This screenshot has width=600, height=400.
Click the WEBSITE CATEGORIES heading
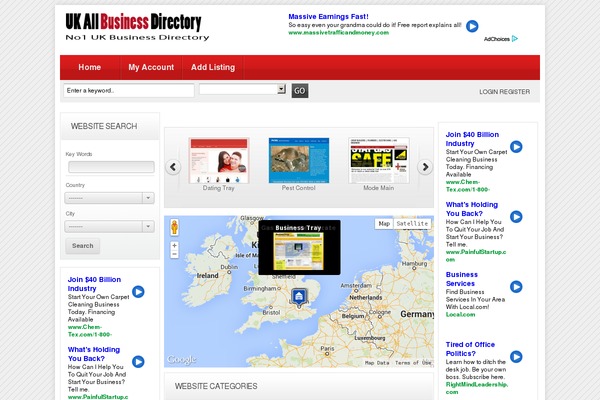(x=216, y=386)
